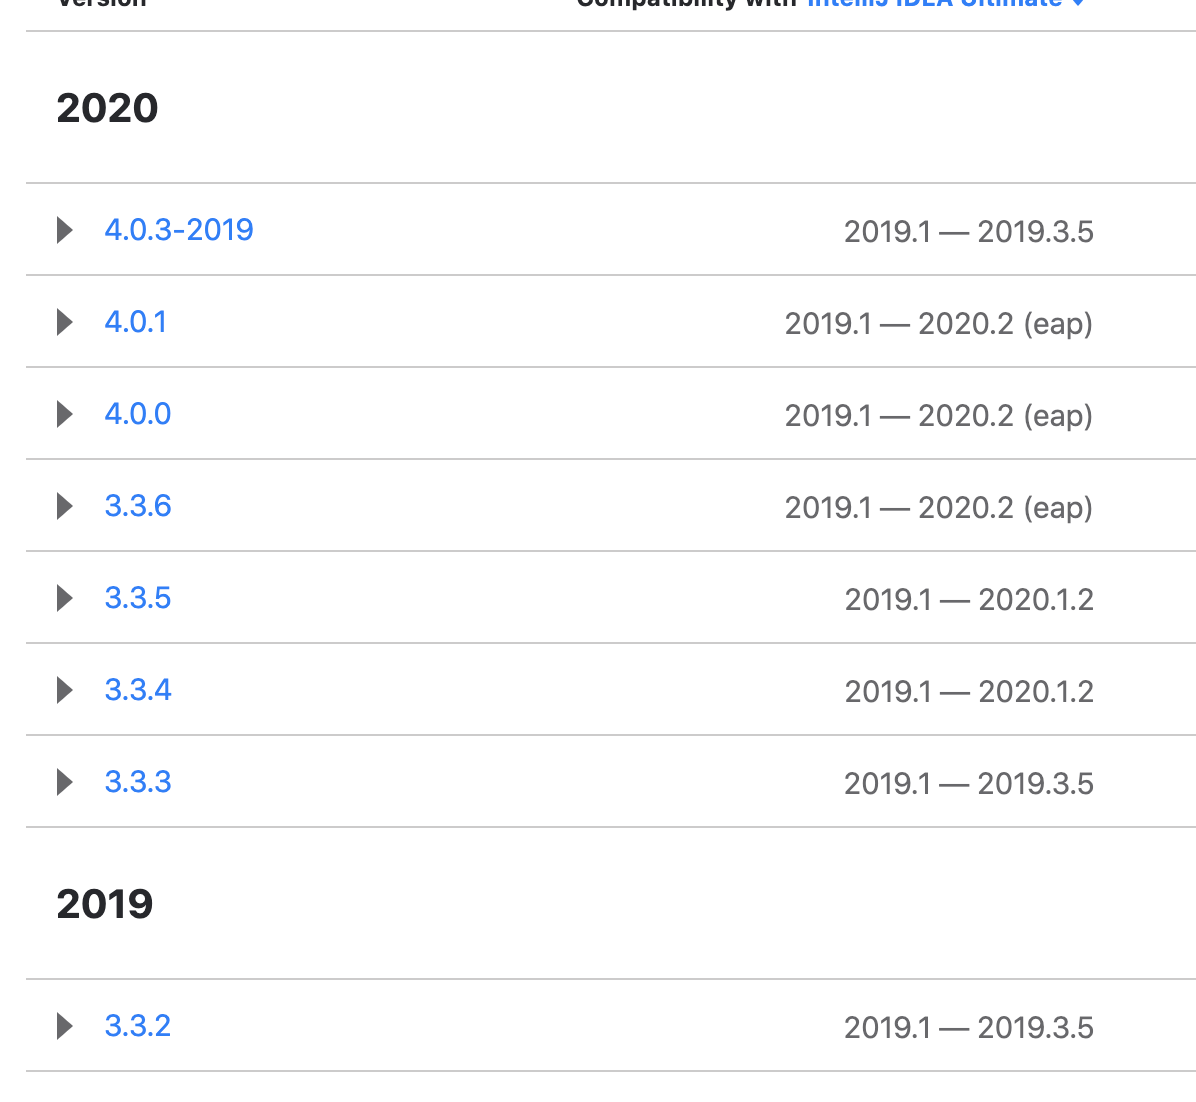Image resolution: width=1196 pixels, height=1102 pixels.
Task: Expand the 4.0.0 disclosure triangle
Action: click(x=64, y=413)
